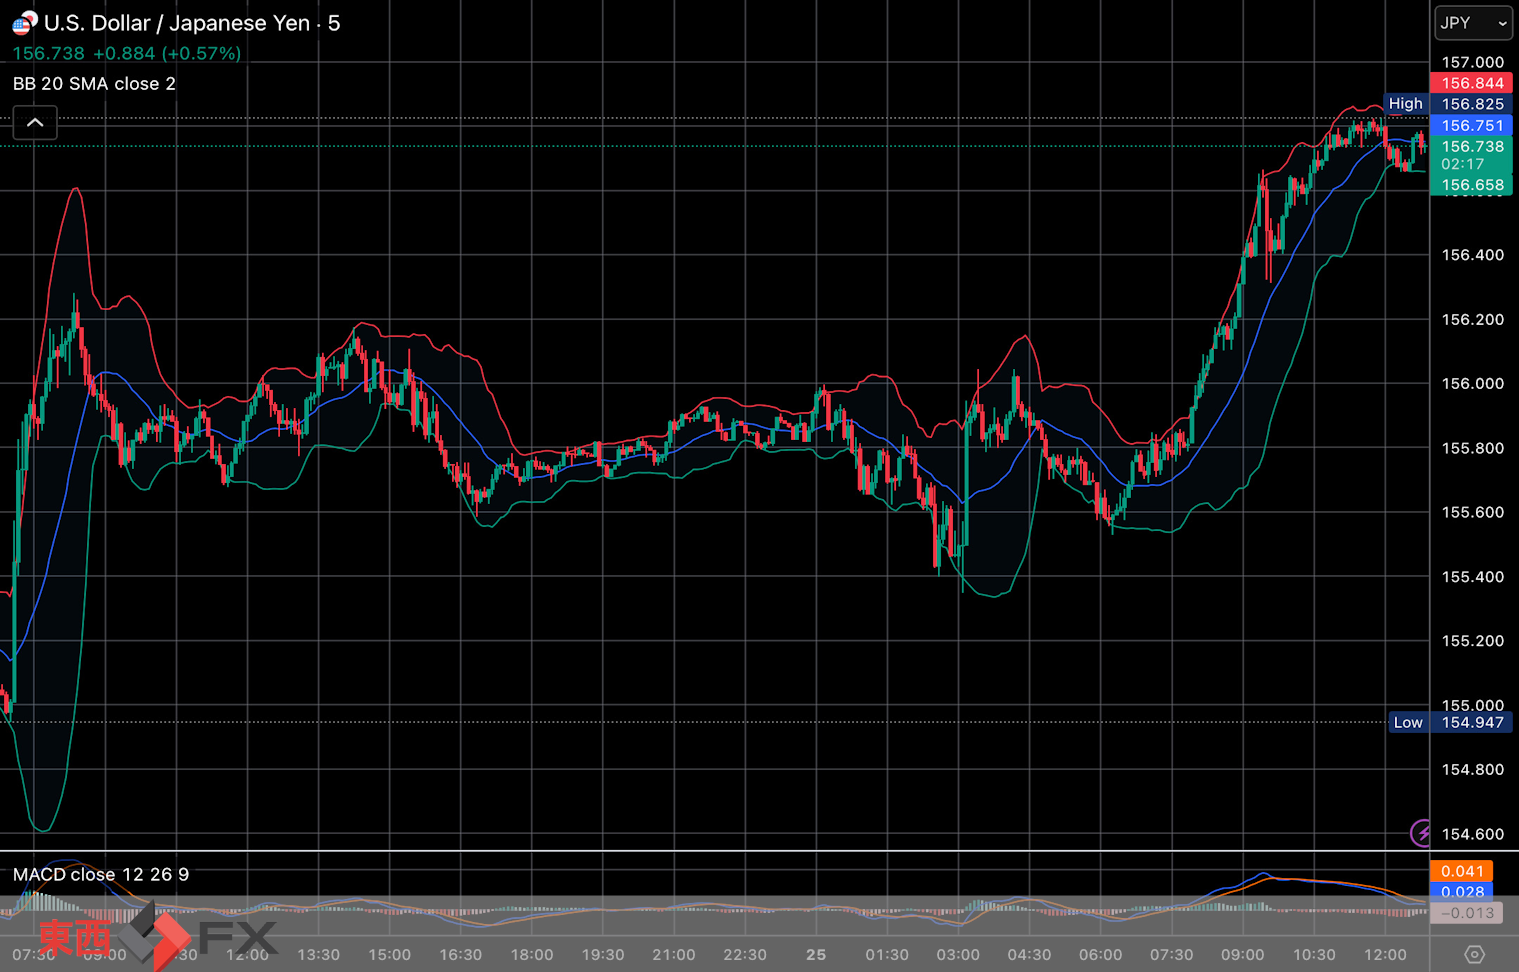Click red upper band 156.844 label
Image resolution: width=1519 pixels, height=972 pixels.
(1472, 83)
